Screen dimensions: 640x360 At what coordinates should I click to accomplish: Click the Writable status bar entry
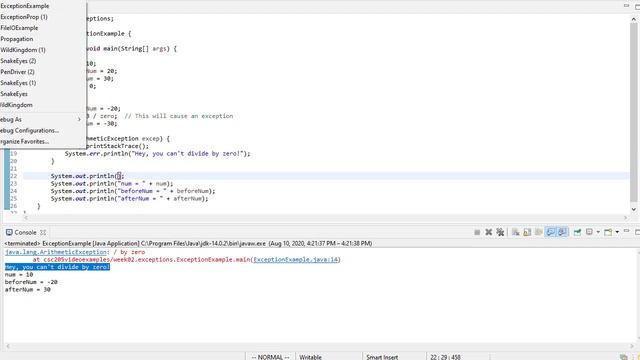310,357
